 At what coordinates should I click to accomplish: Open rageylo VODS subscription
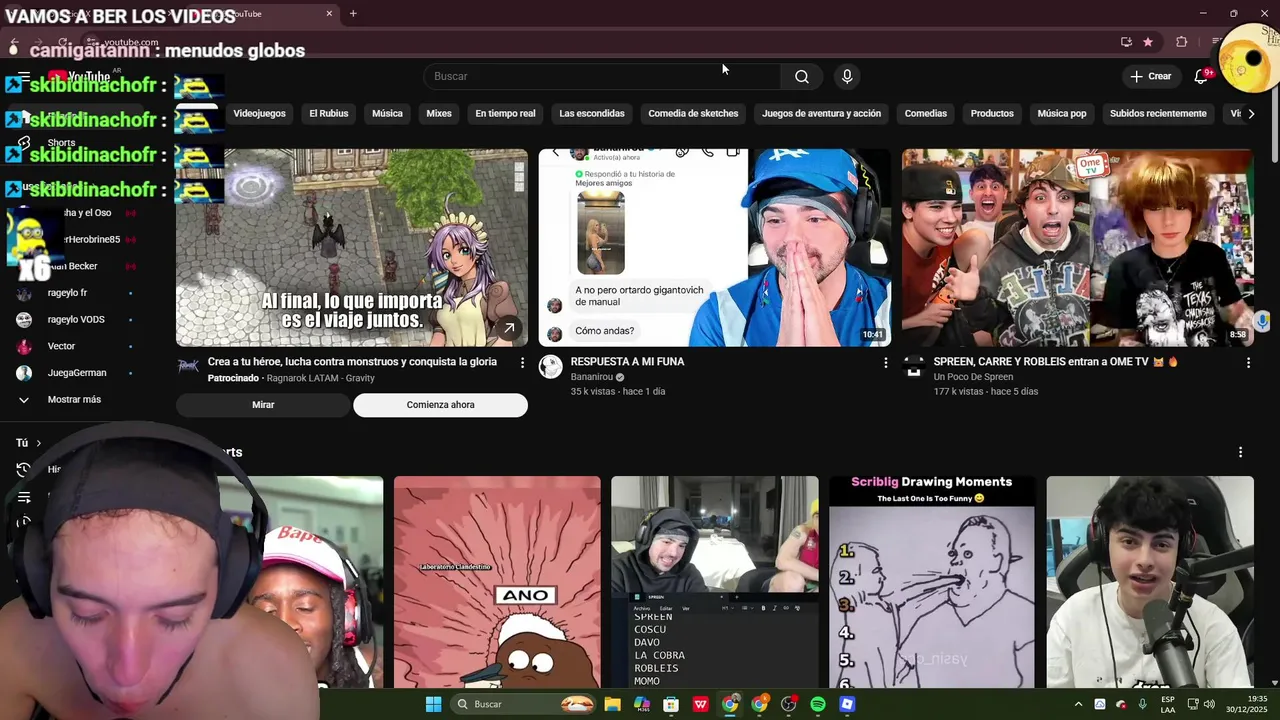click(76, 319)
